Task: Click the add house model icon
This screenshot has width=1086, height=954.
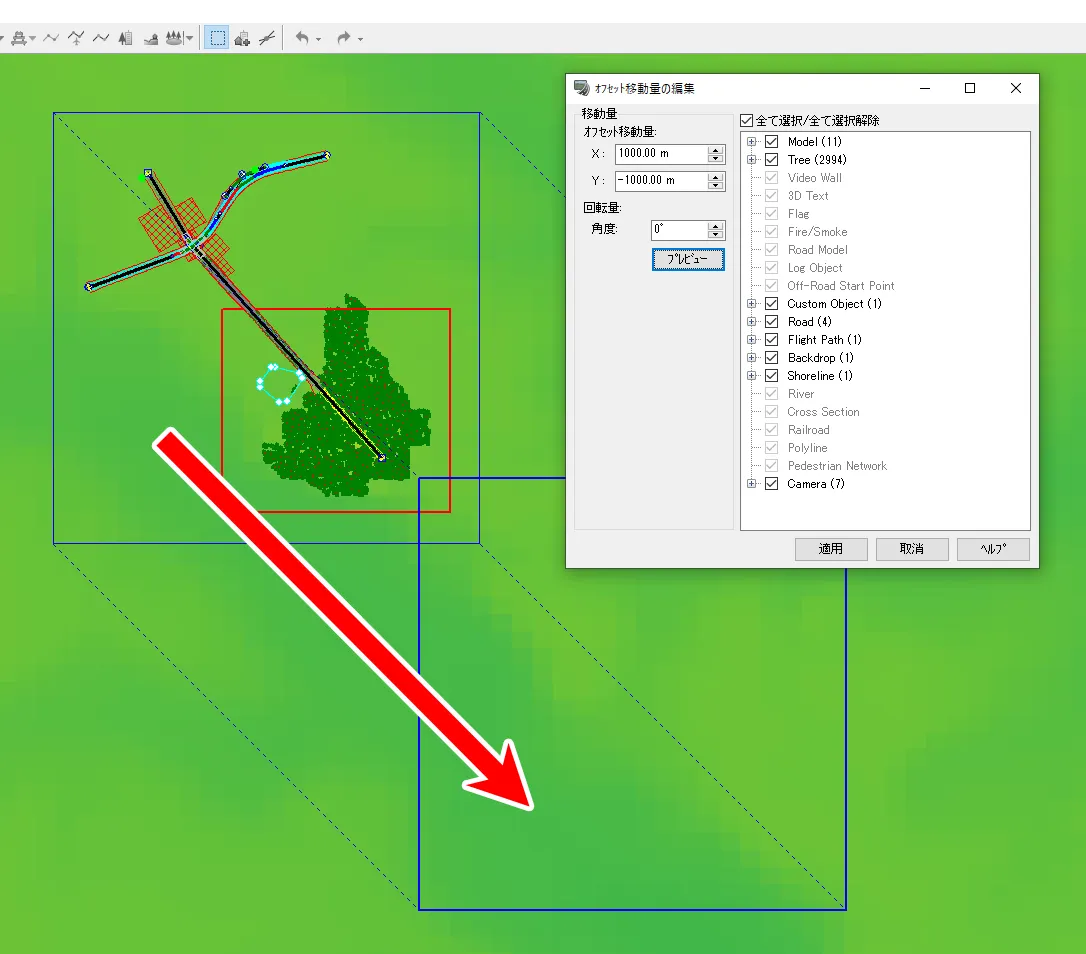Action: pos(242,38)
